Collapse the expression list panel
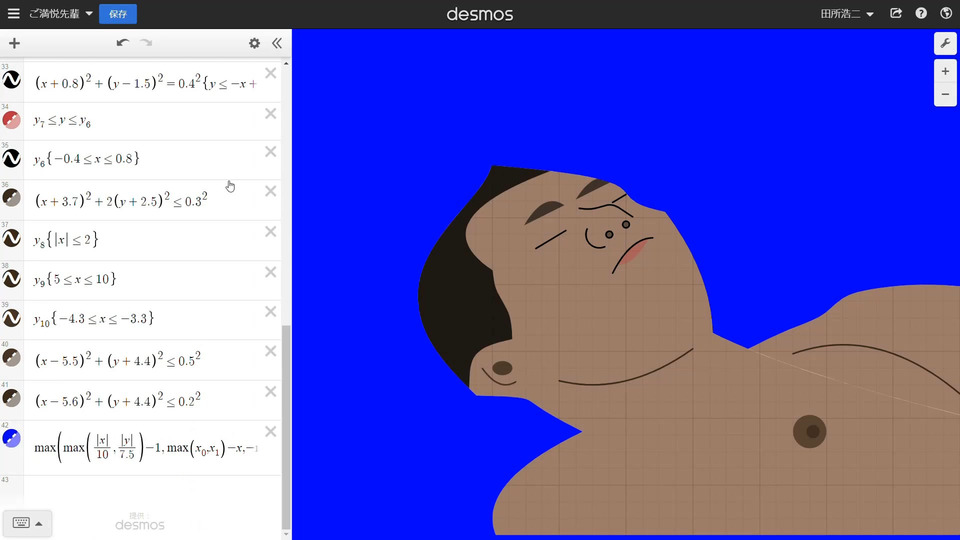The image size is (960, 540). [x=277, y=43]
